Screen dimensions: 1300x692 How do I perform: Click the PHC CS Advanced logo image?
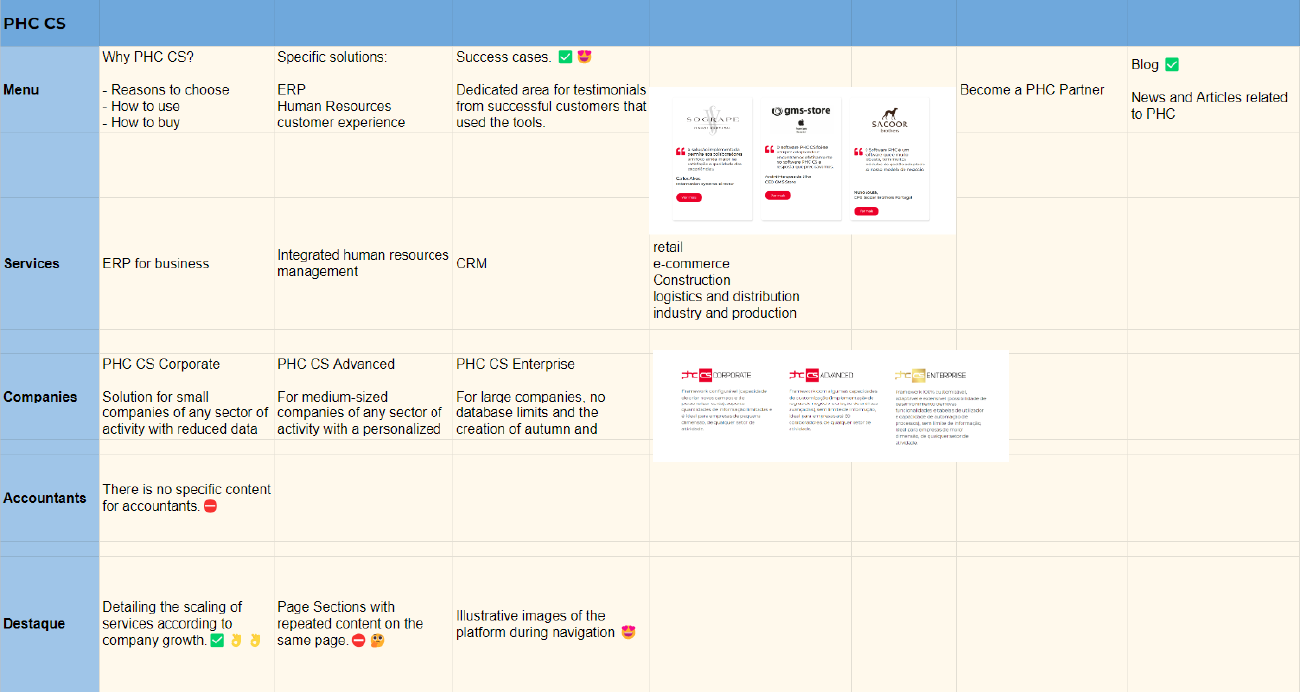coord(821,375)
